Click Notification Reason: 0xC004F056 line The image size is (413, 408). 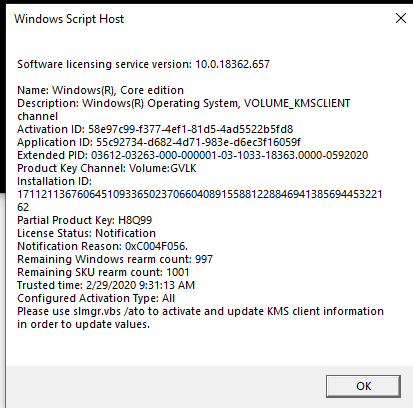click(103, 246)
